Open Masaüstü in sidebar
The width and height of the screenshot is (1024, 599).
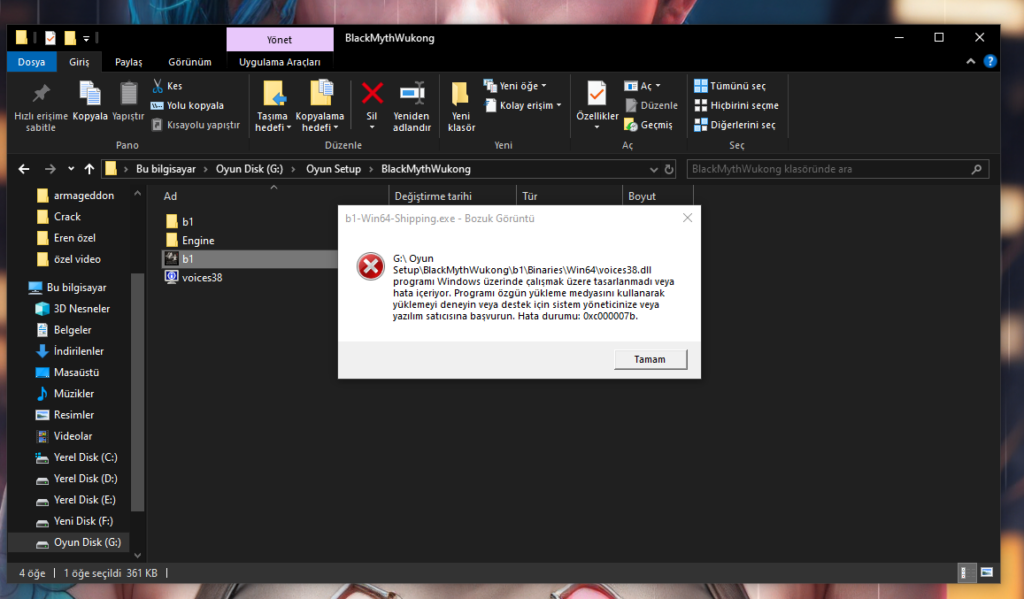click(67, 372)
